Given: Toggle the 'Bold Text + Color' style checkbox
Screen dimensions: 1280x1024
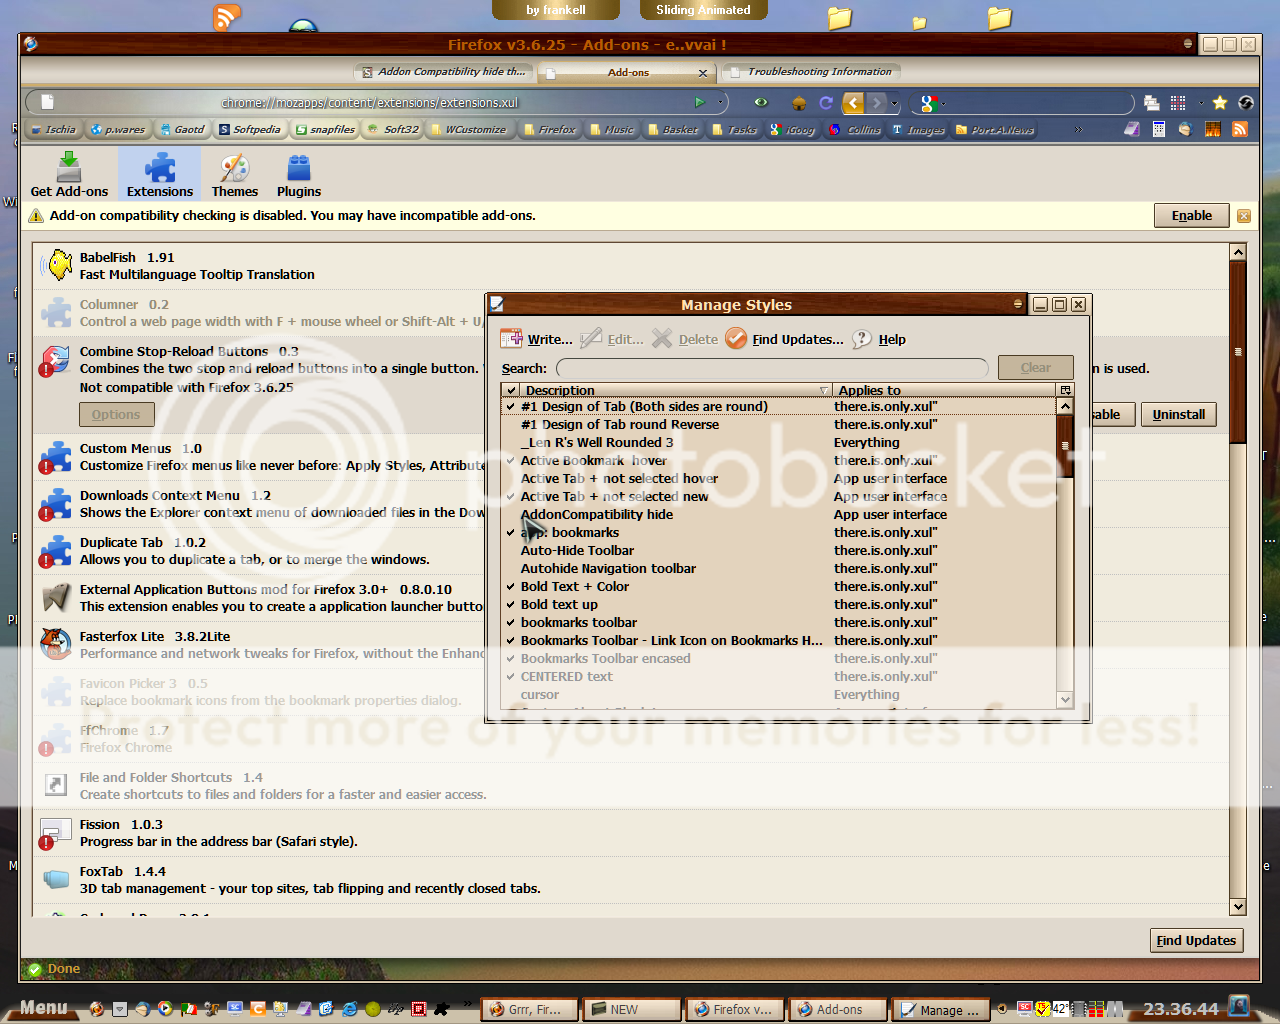Looking at the screenshot, I should point(511,587).
